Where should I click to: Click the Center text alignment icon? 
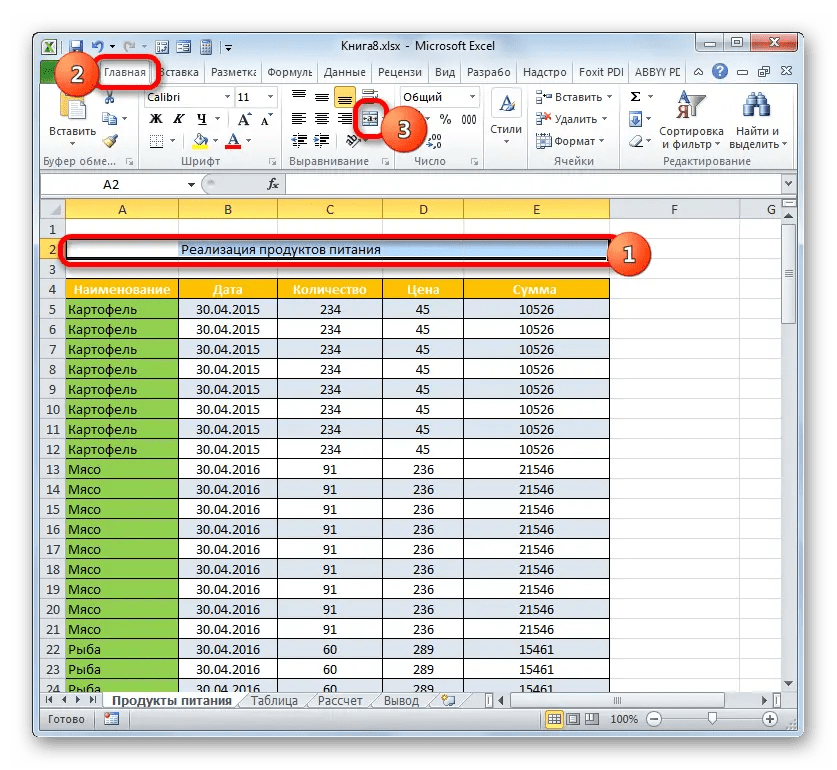point(321,119)
